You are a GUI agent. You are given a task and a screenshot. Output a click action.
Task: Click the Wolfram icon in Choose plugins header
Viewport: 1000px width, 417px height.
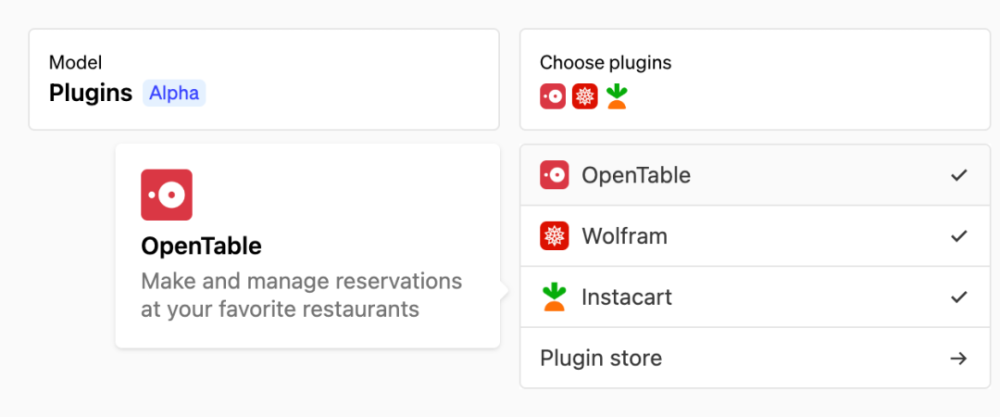tap(585, 96)
